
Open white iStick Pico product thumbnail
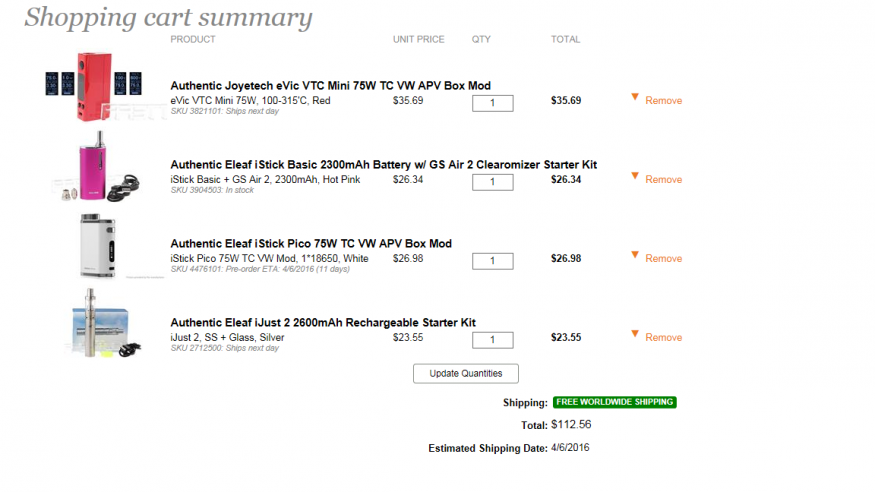pyautogui.click(x=98, y=245)
